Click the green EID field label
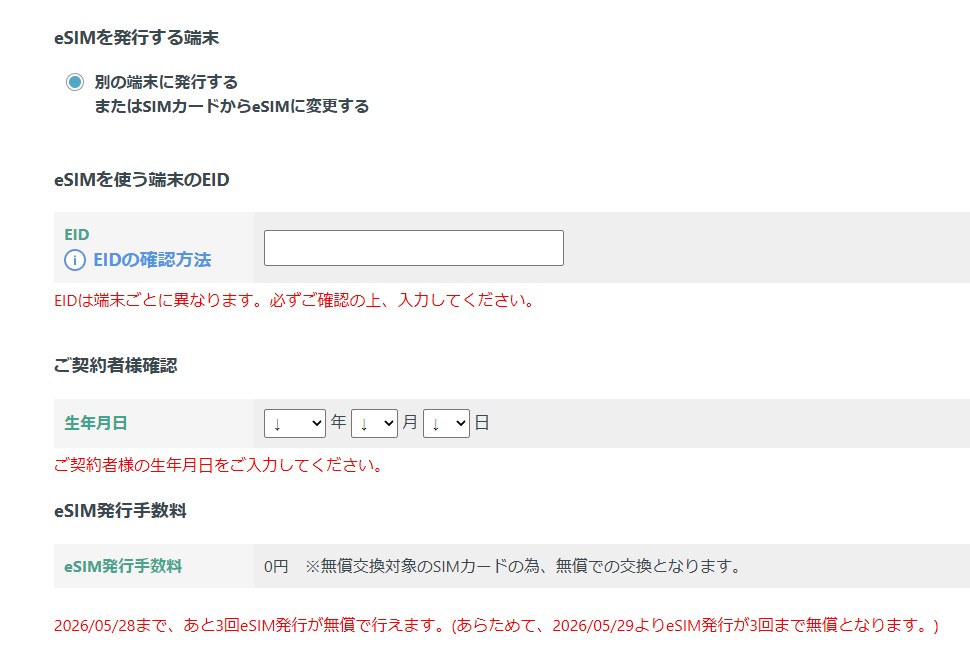Image resolution: width=970 pixels, height=666 pixels. coord(77,234)
